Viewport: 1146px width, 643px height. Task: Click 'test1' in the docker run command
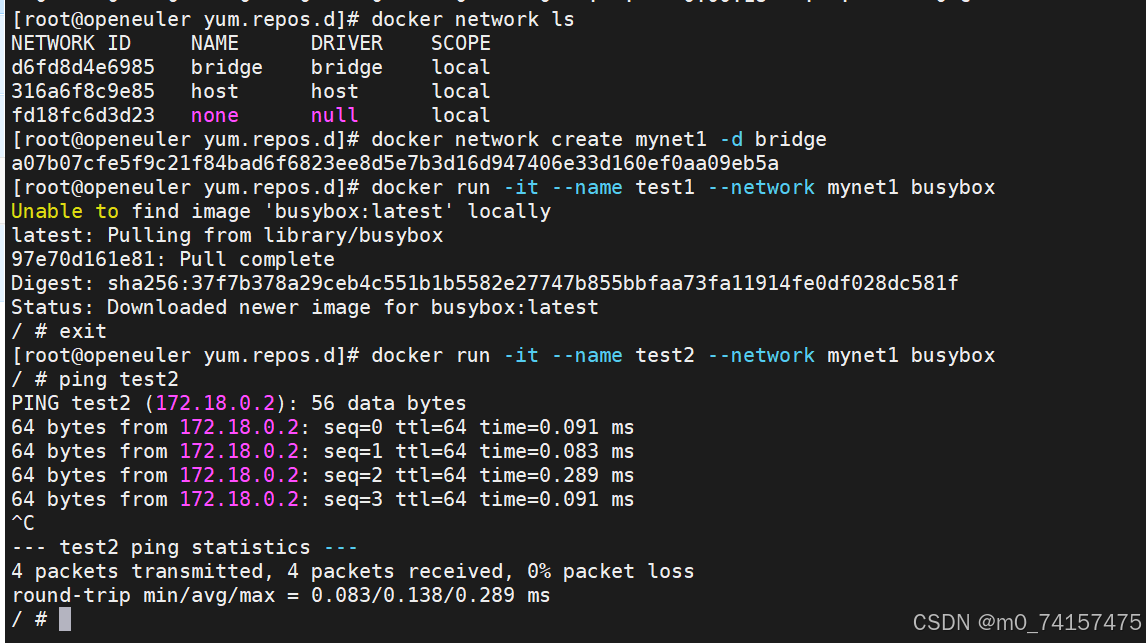point(665,188)
